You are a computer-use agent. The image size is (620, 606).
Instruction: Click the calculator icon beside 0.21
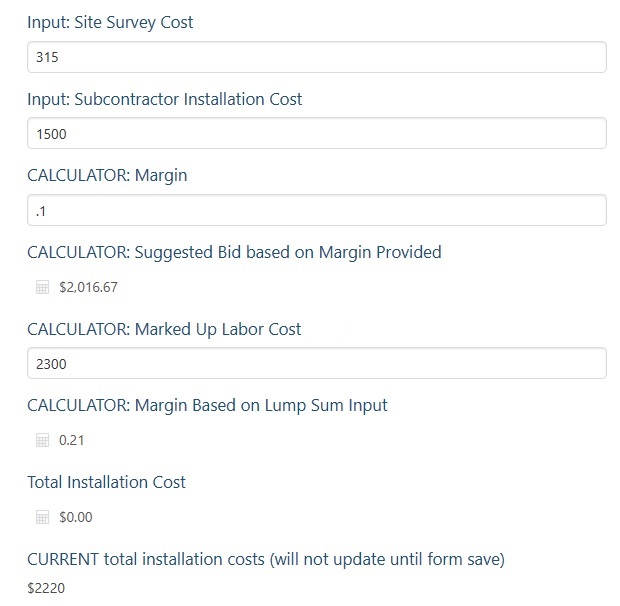42,440
